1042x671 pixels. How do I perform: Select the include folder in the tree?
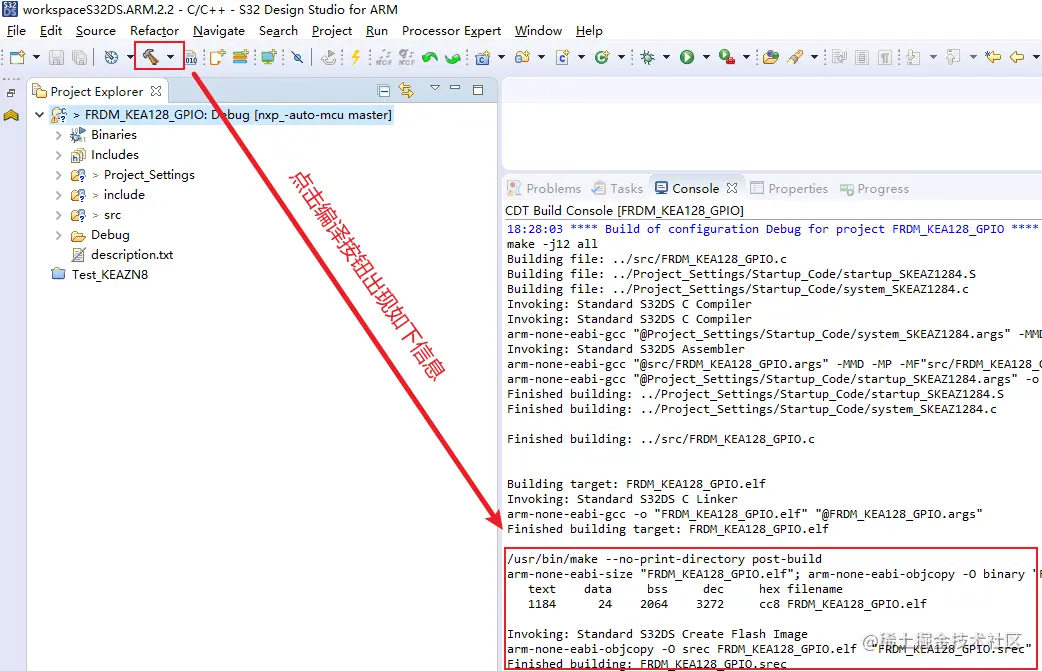point(124,195)
